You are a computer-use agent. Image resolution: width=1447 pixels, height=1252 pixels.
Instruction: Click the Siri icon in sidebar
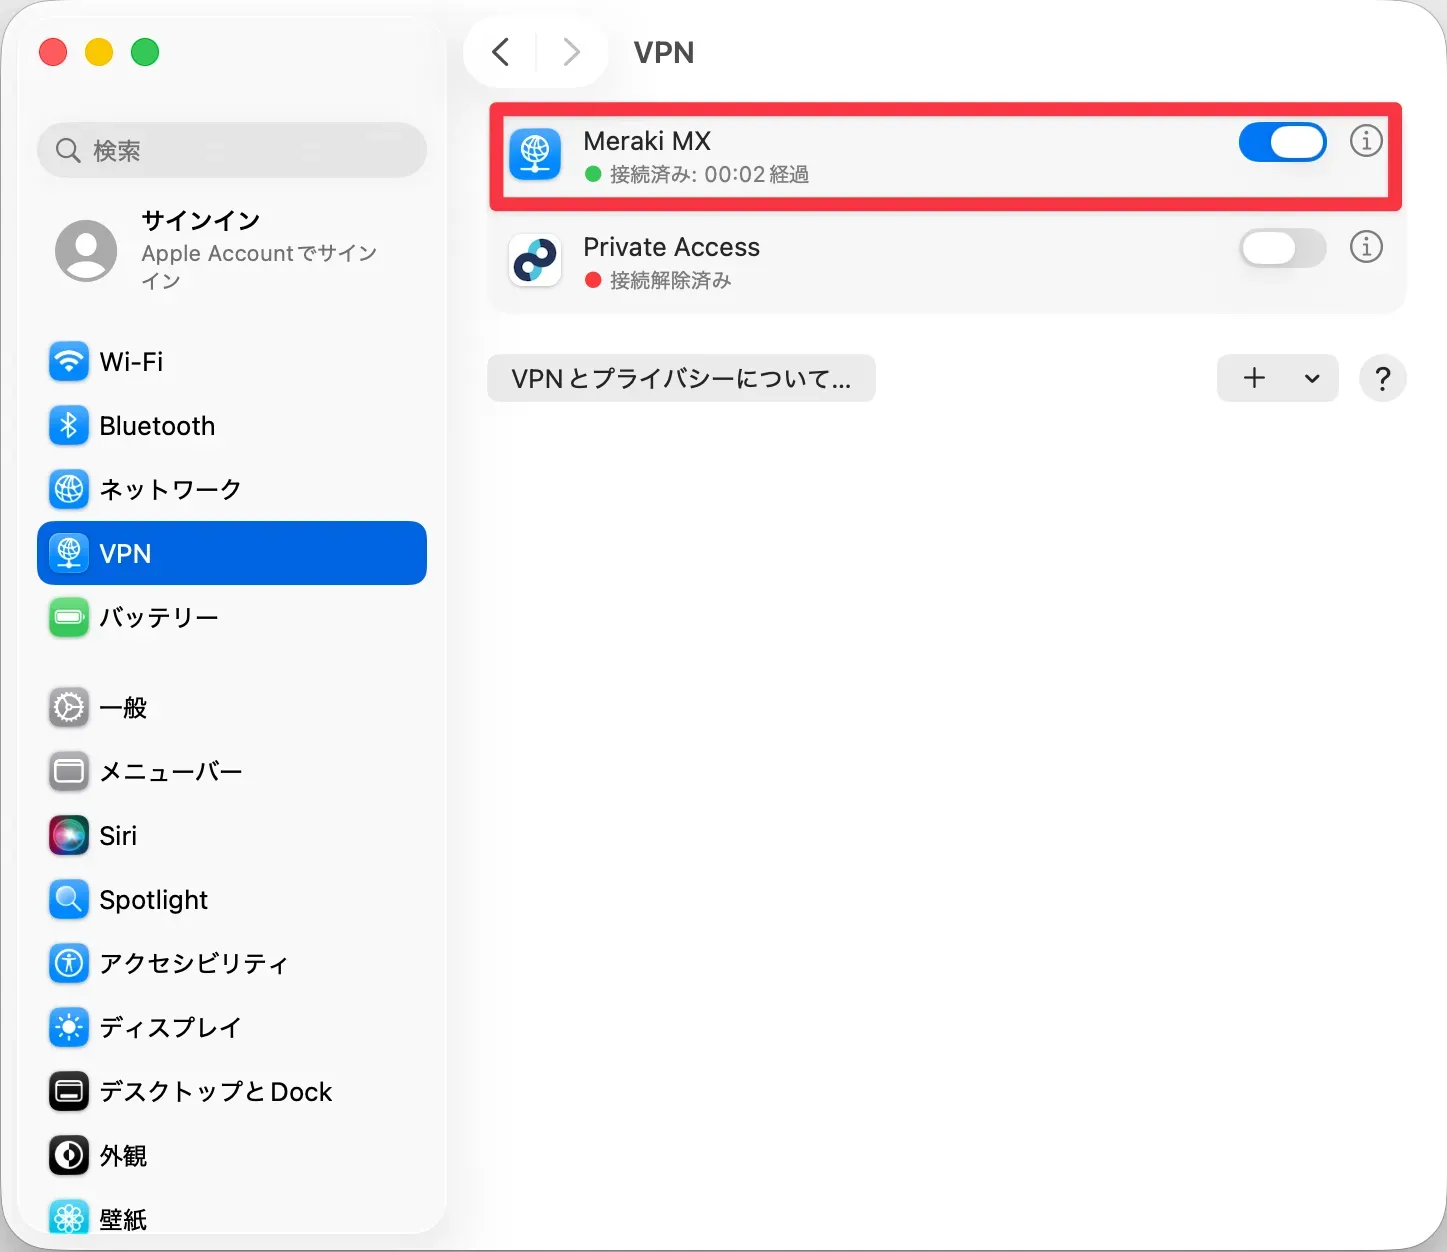coord(68,836)
